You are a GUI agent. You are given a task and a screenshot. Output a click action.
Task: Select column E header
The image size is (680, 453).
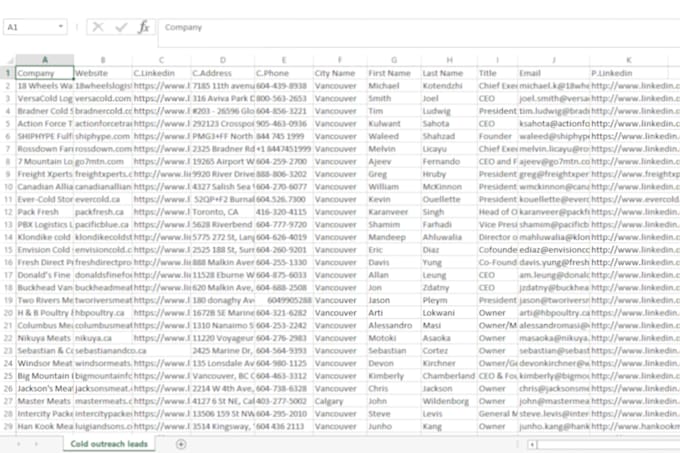tap(284, 60)
